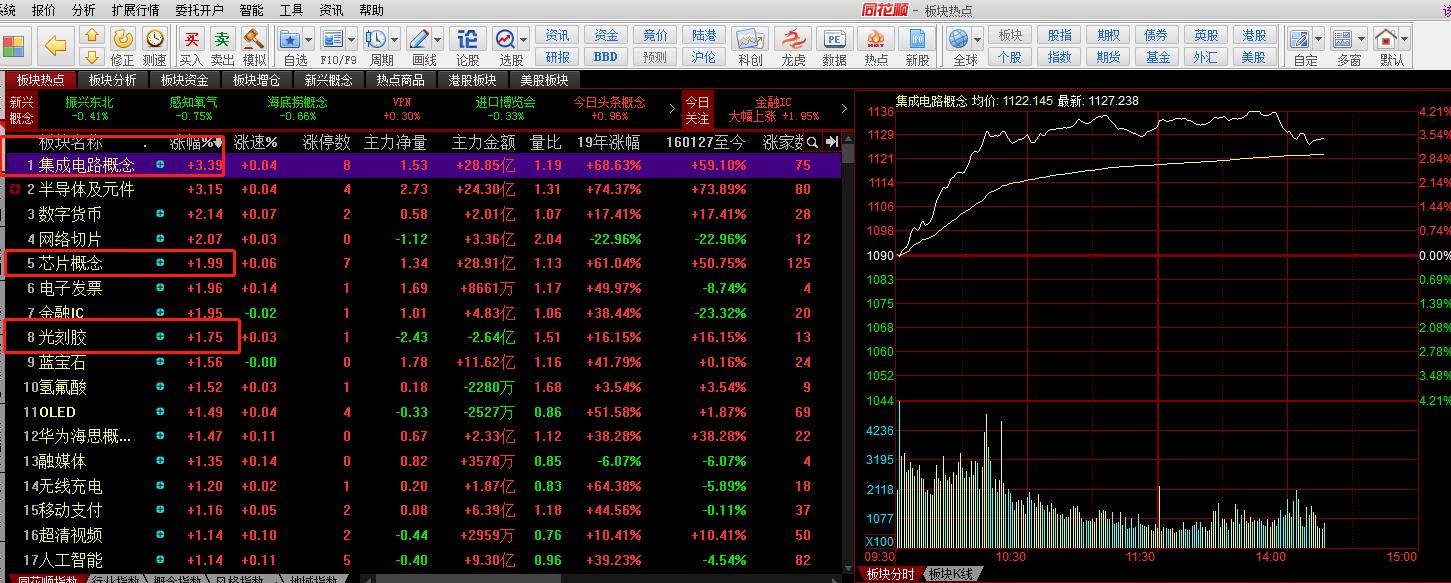The height and width of the screenshot is (583, 1451).
Task: Click the search magnifier in table header
Action: 812,142
